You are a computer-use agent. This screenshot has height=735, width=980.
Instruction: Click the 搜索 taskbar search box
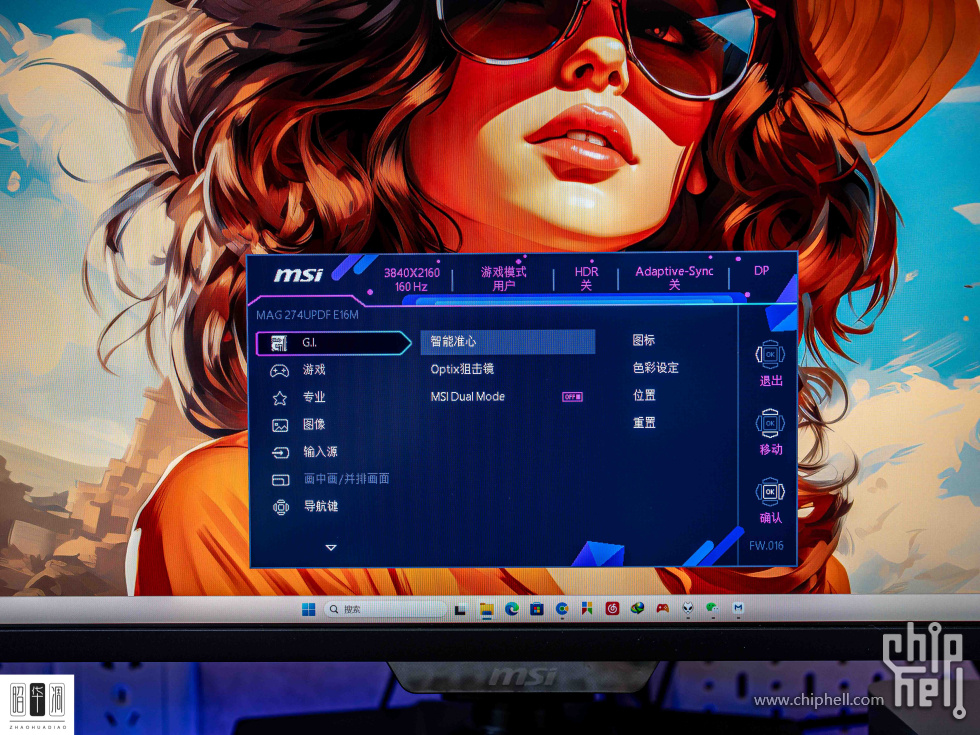point(385,609)
